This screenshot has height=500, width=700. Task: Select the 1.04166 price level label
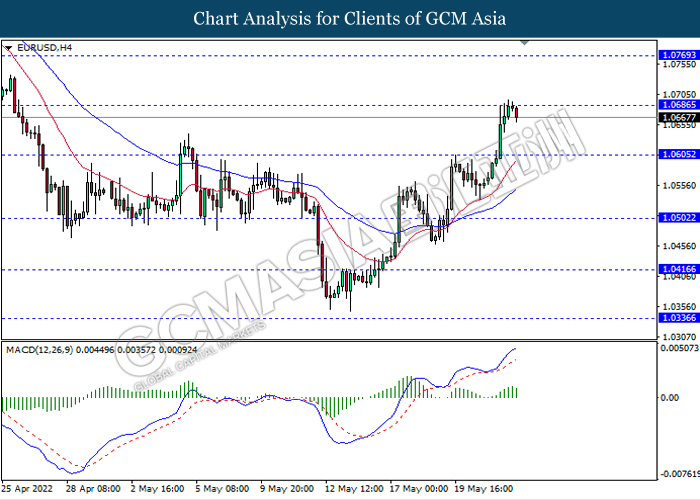[679, 269]
